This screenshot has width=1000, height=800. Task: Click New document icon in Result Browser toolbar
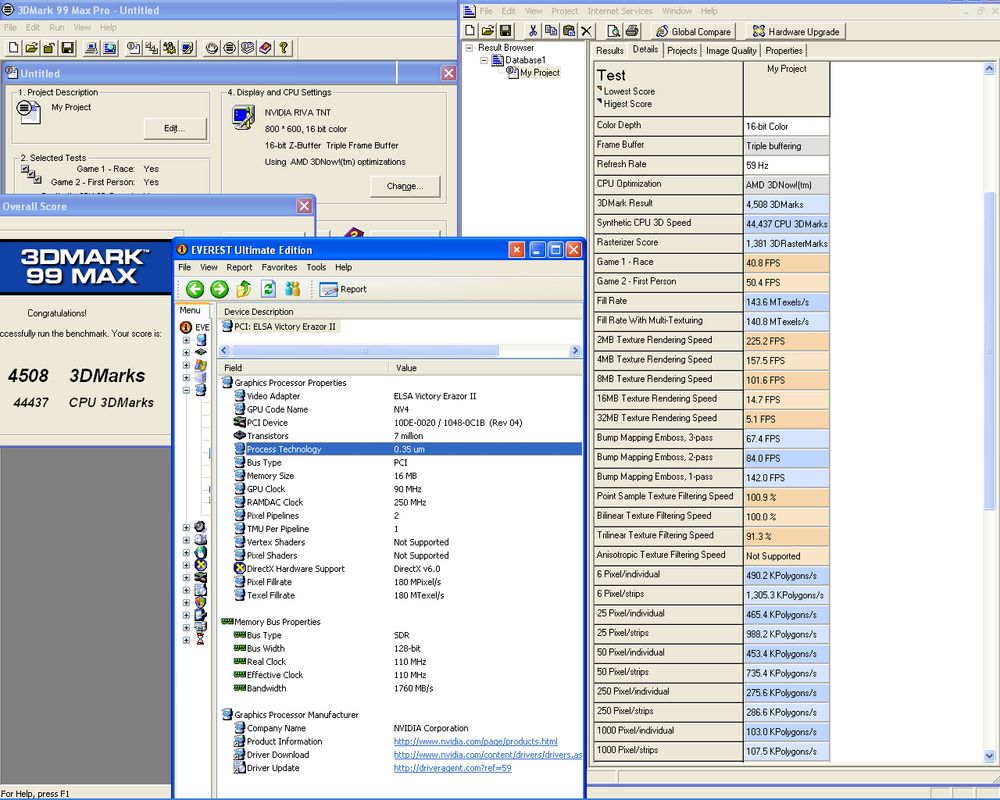tap(470, 31)
